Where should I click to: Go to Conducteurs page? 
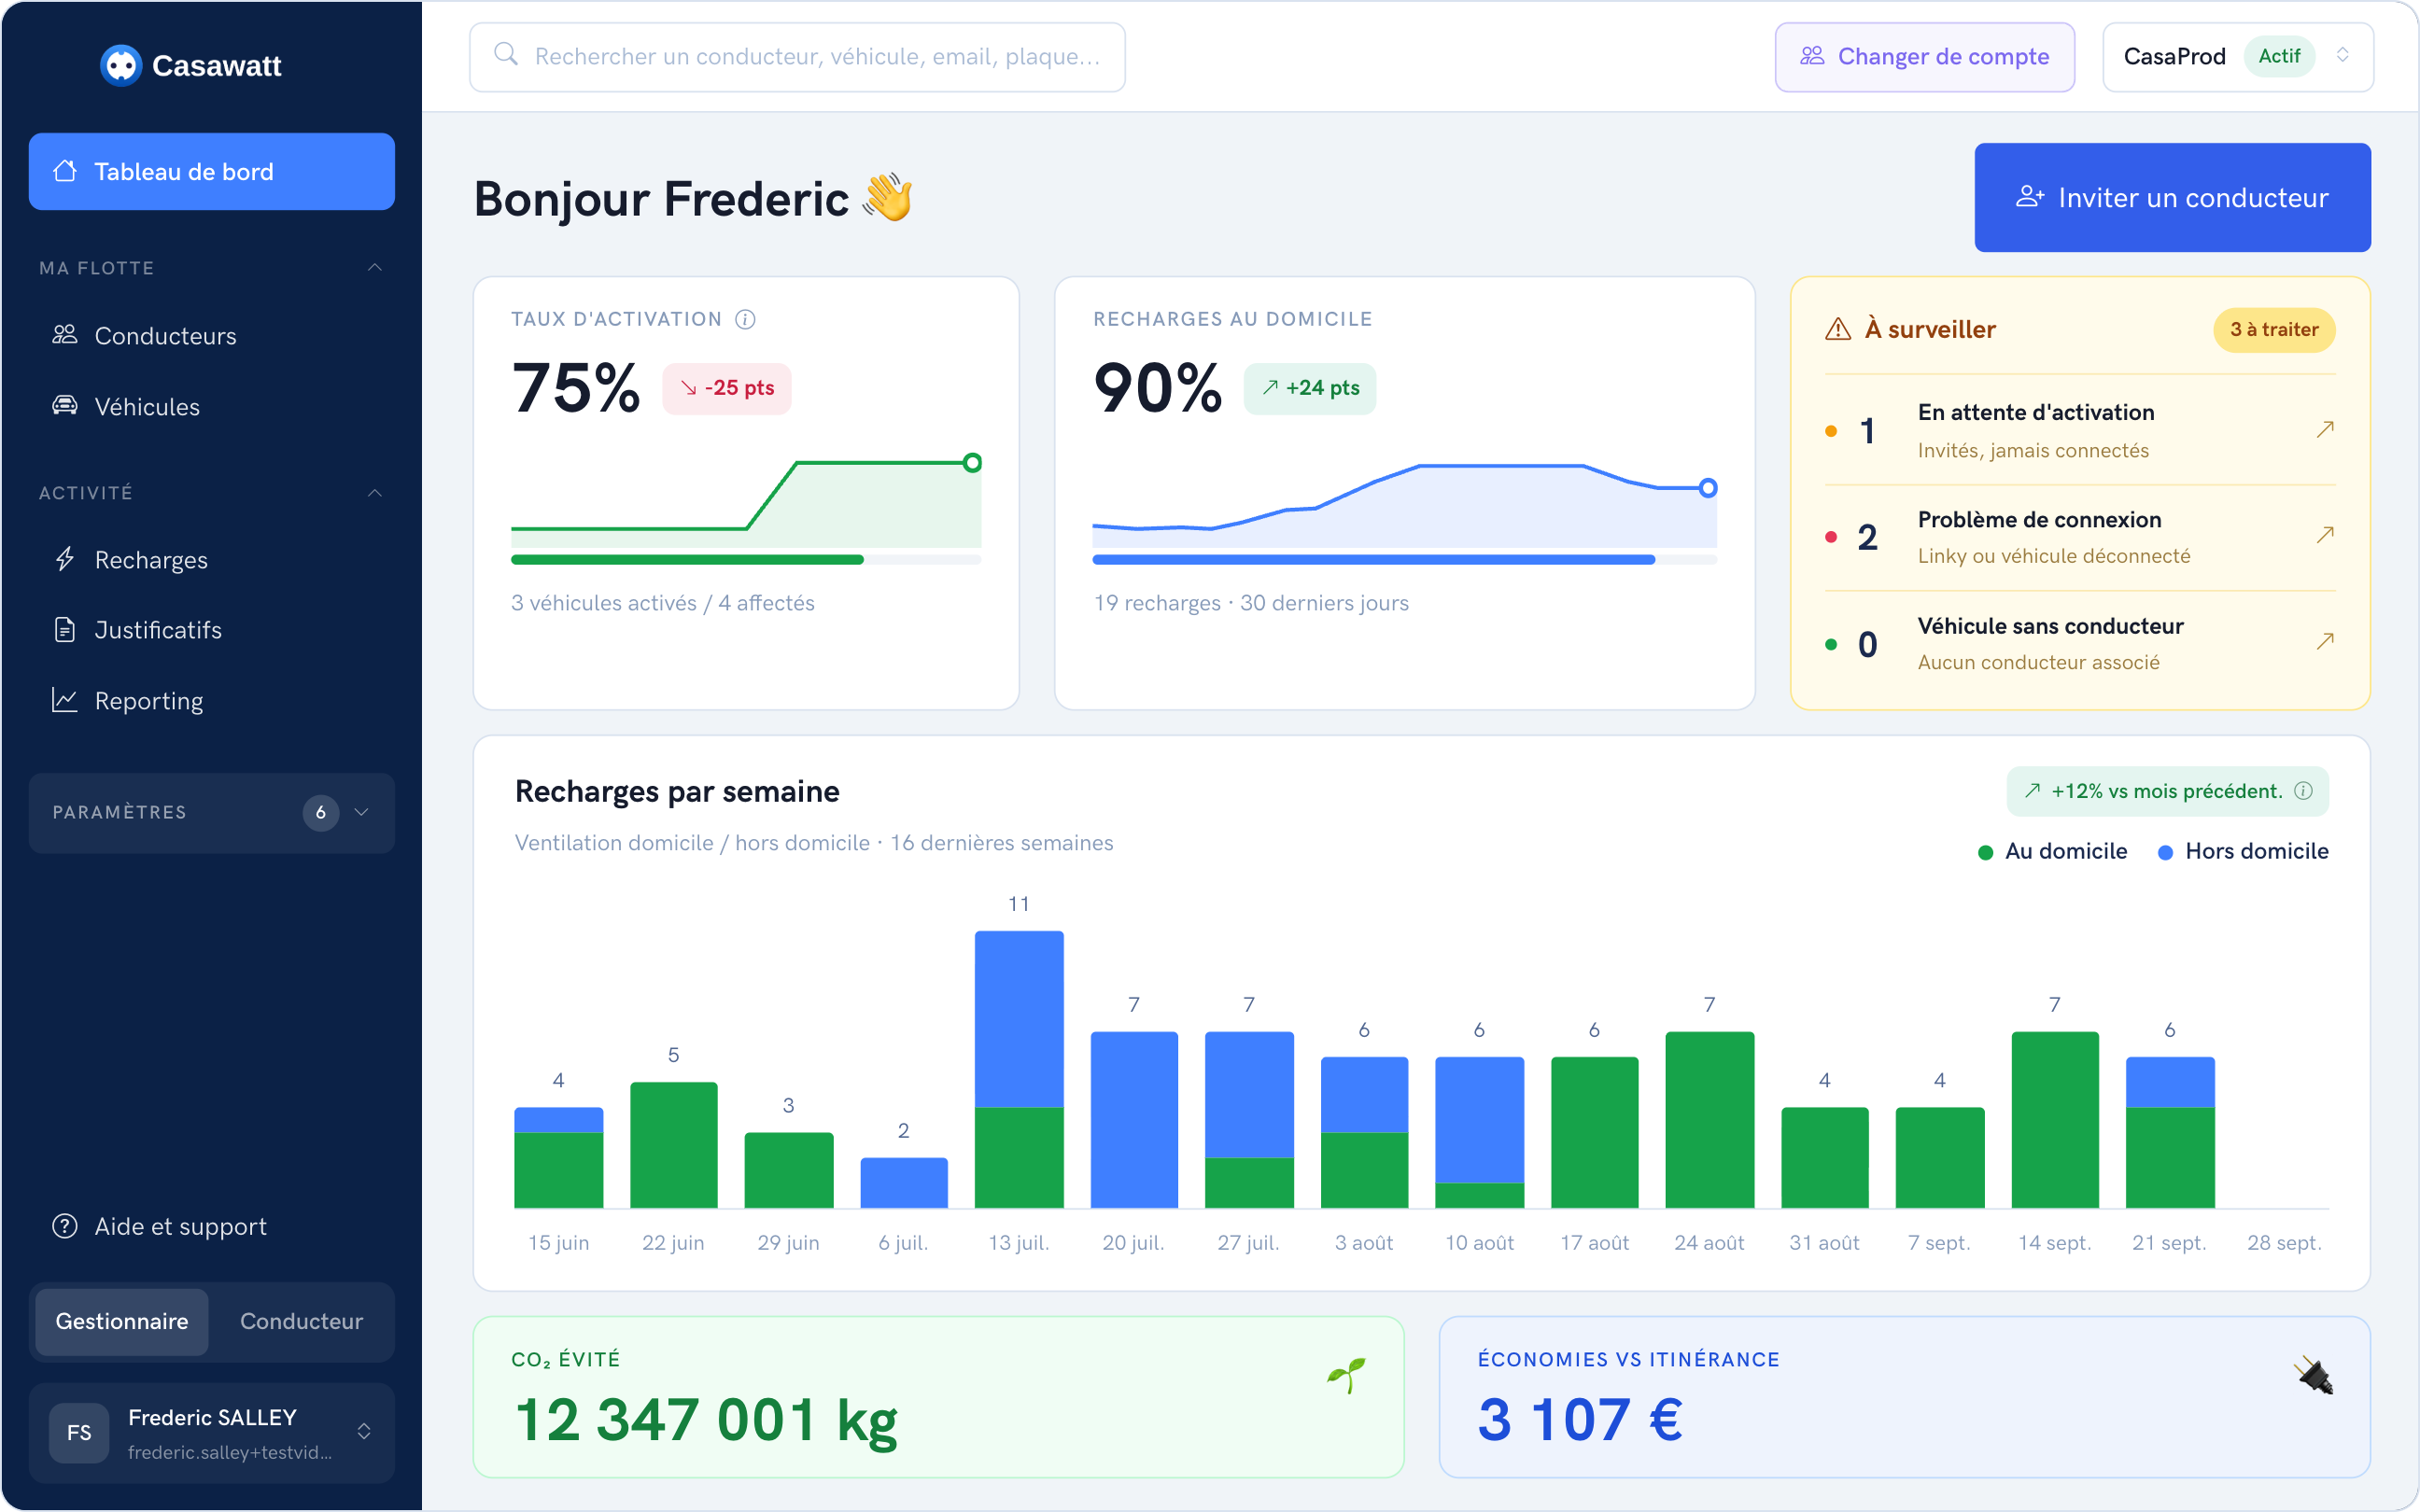tap(212, 336)
